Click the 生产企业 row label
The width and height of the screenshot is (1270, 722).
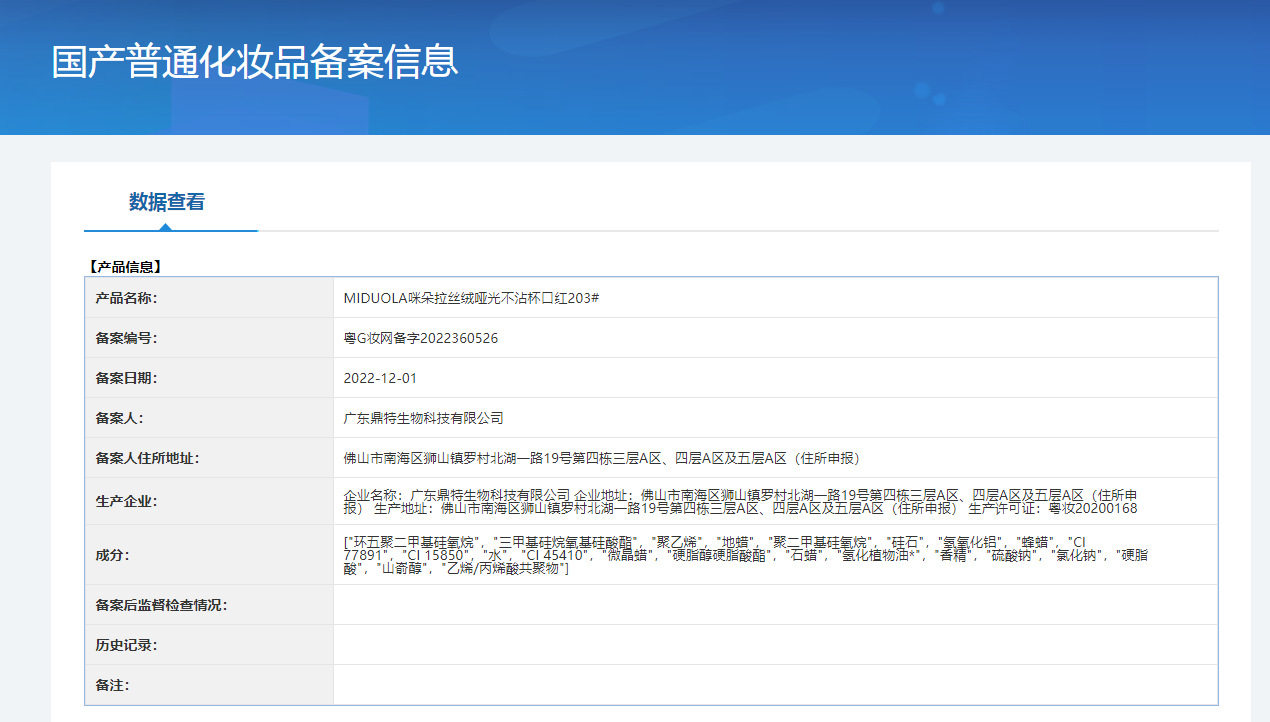click(x=126, y=501)
